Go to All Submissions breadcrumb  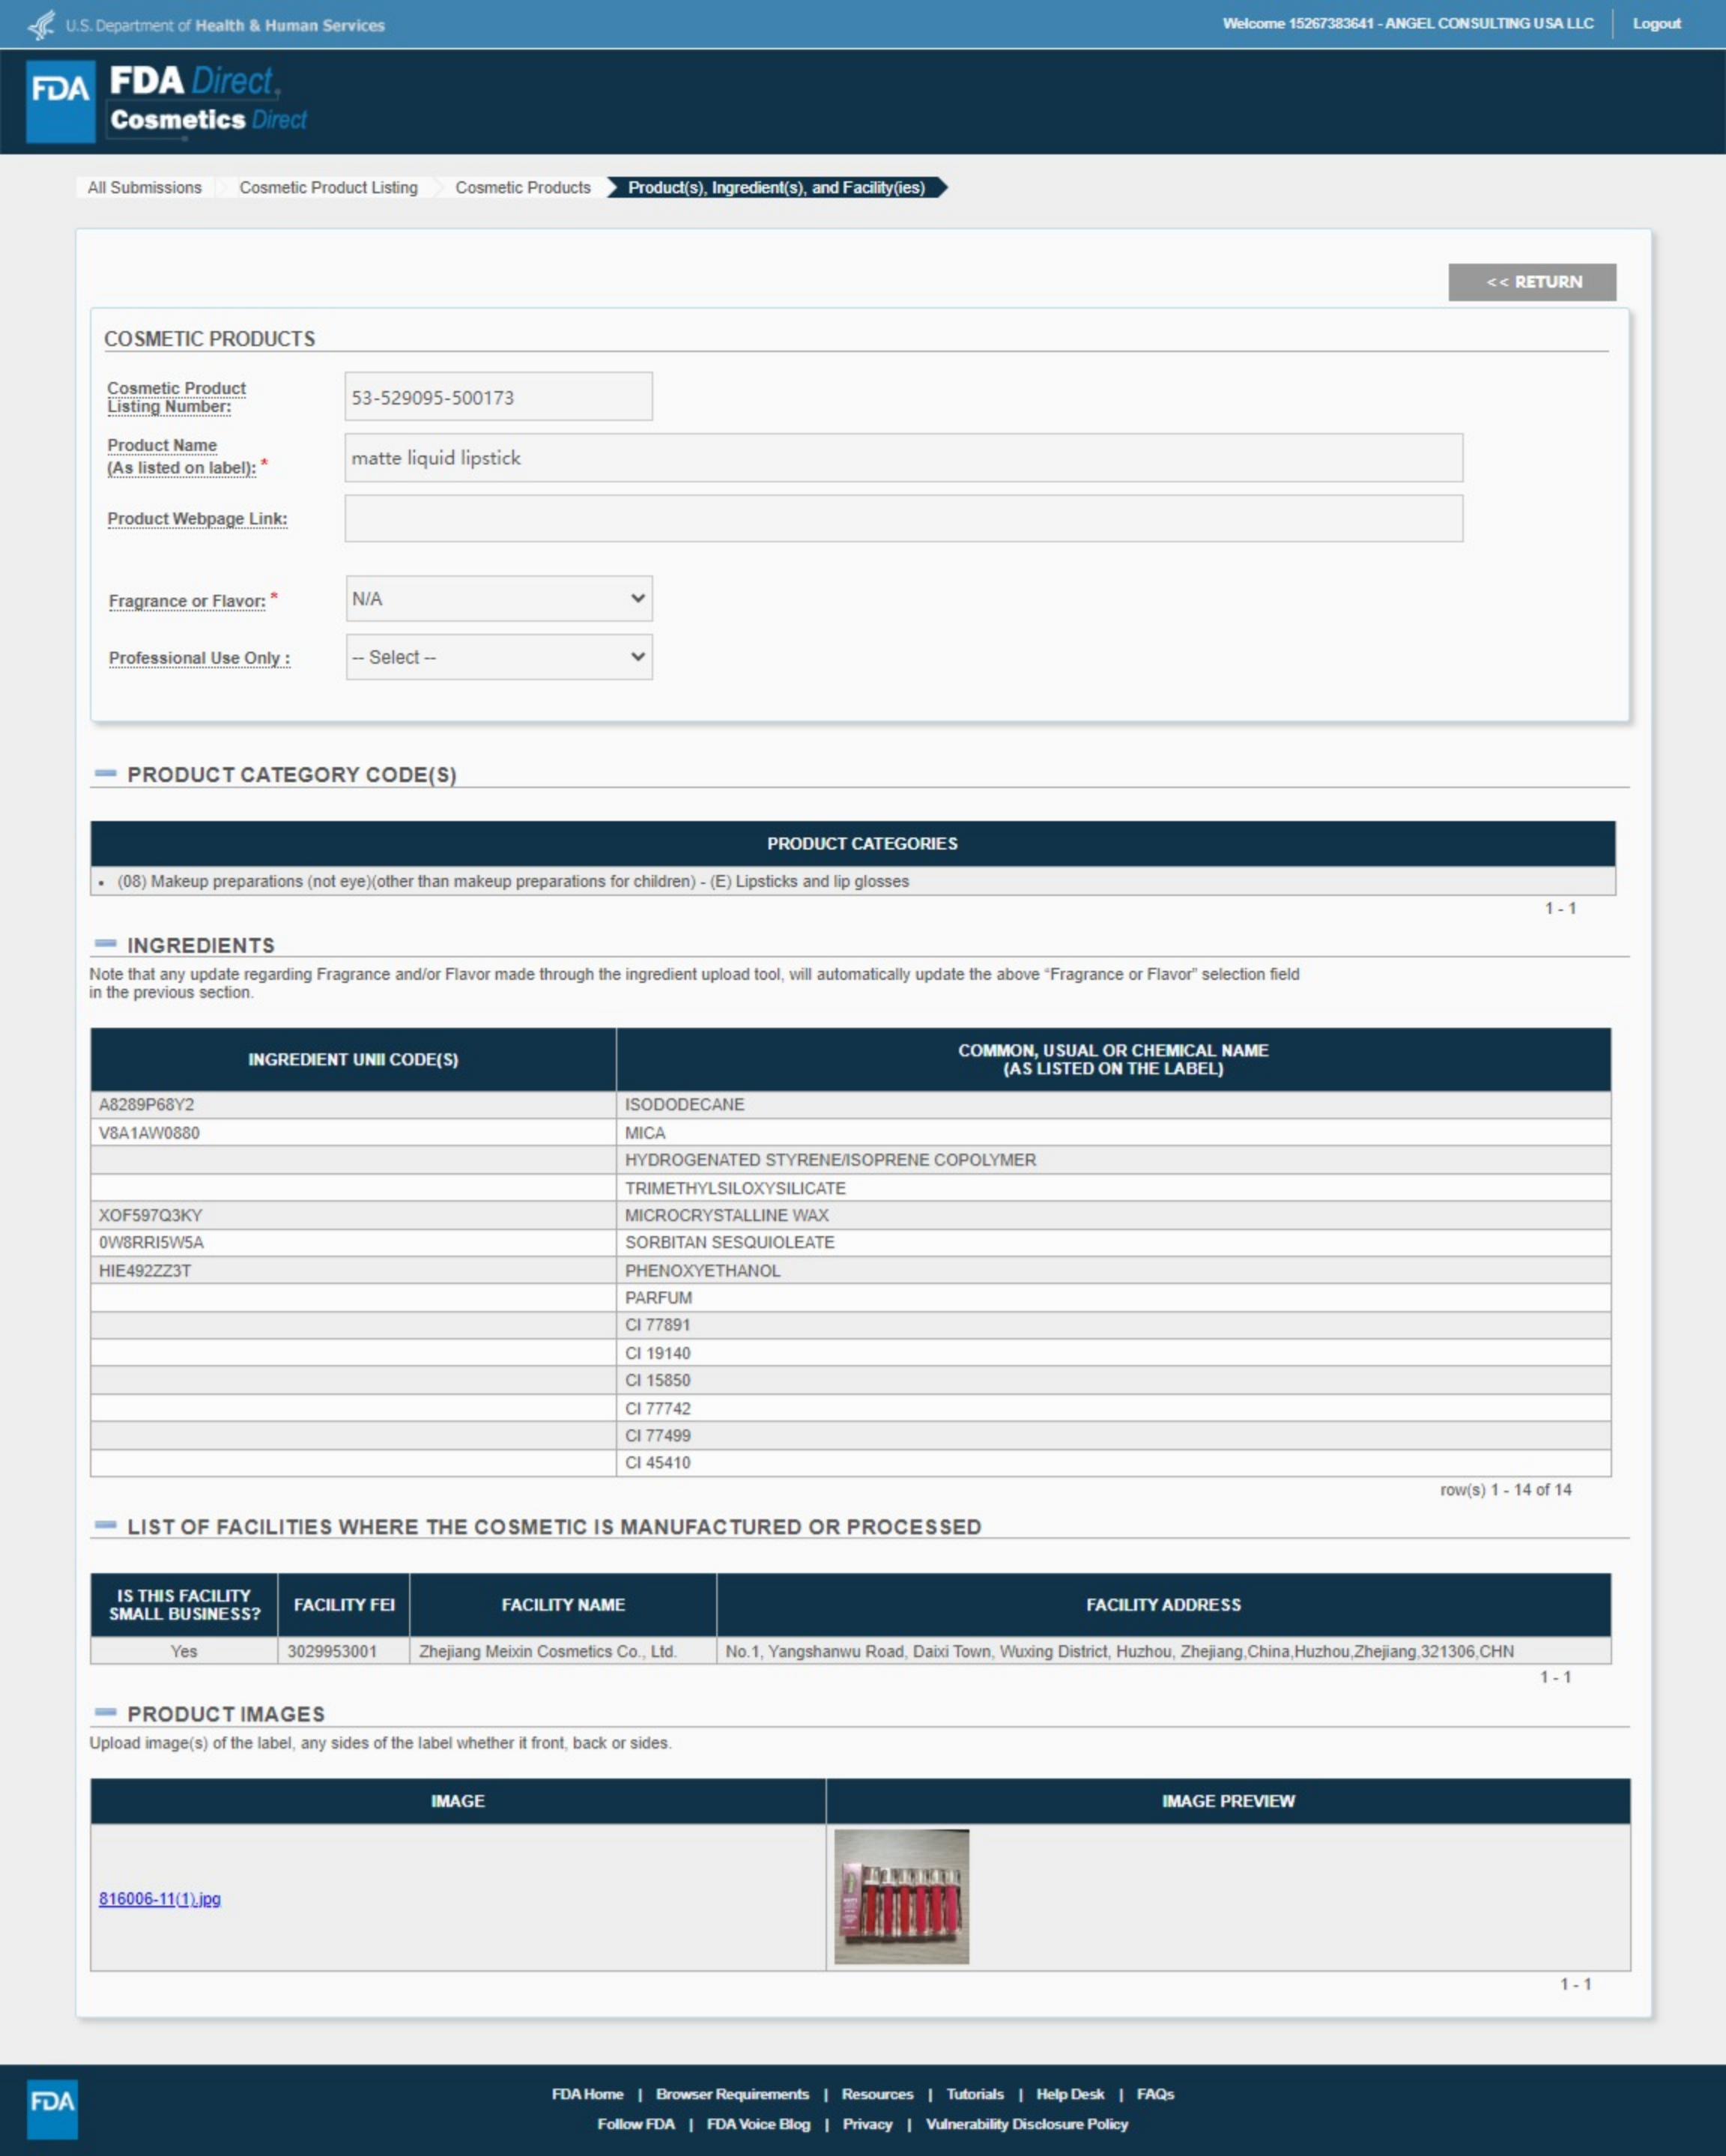[x=144, y=187]
